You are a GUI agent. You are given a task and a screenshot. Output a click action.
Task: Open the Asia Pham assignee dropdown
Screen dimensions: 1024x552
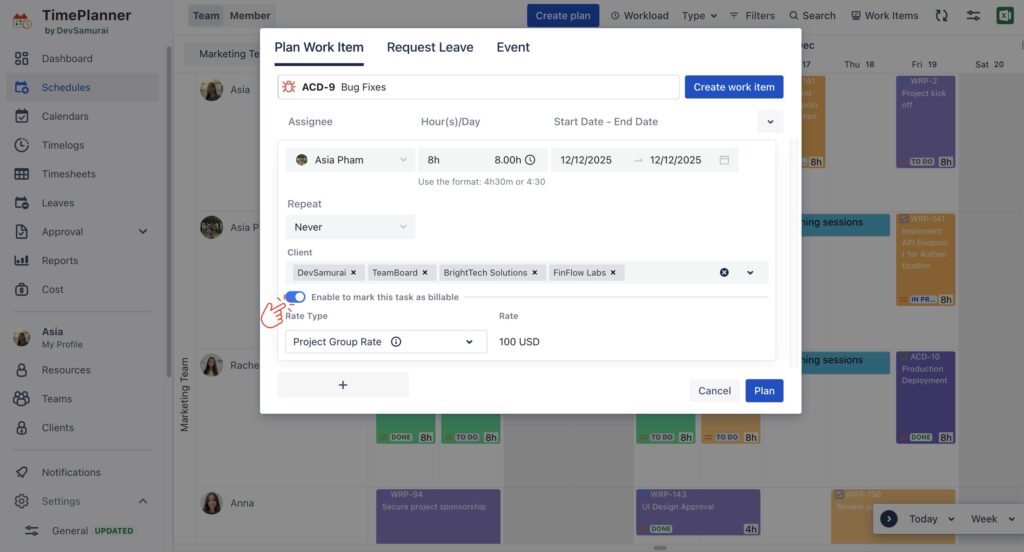pos(350,160)
